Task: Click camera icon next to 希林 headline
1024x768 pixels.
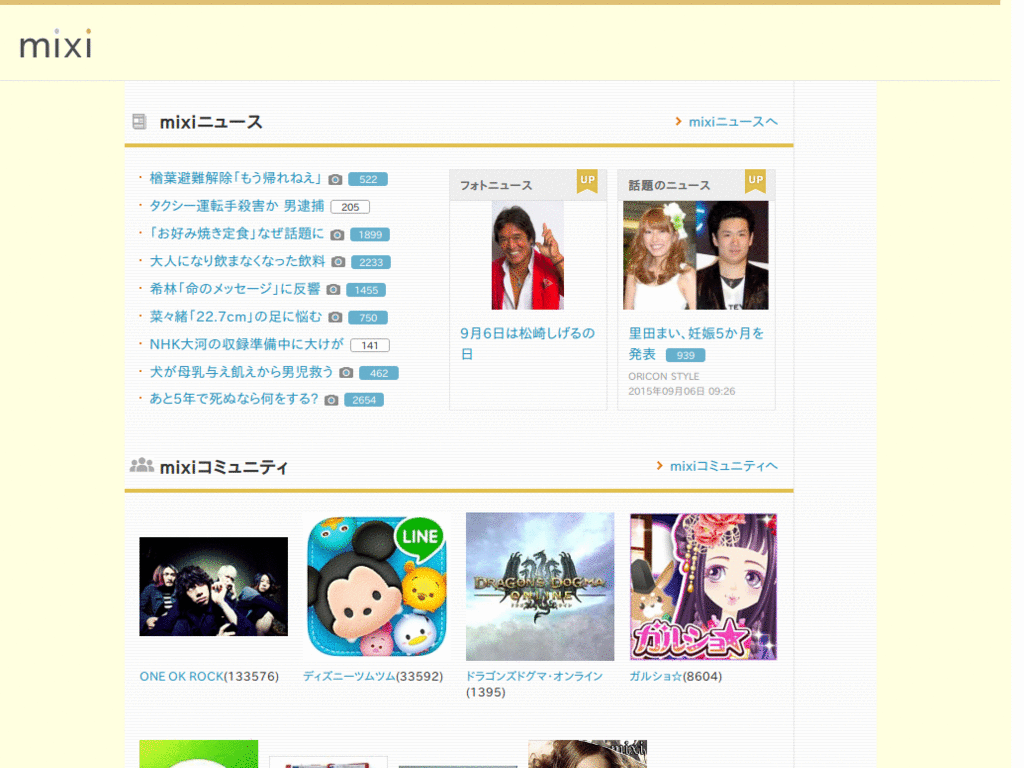Action: click(333, 289)
